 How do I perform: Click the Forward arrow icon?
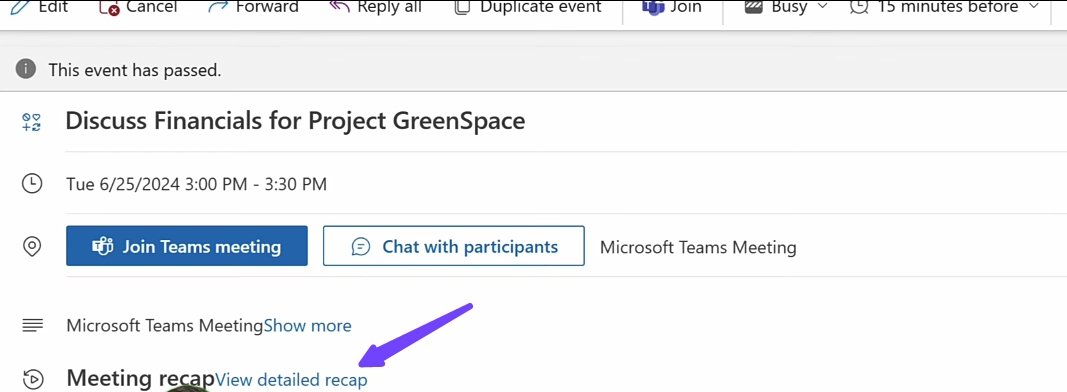click(218, 6)
